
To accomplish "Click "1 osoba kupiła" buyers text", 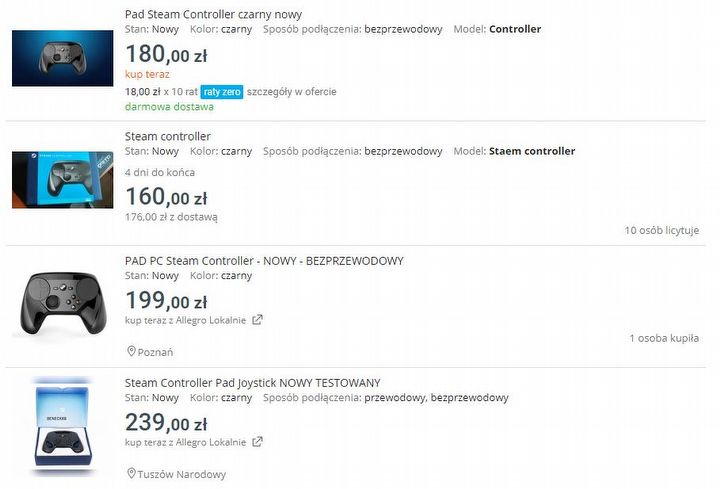I will pyautogui.click(x=664, y=339).
